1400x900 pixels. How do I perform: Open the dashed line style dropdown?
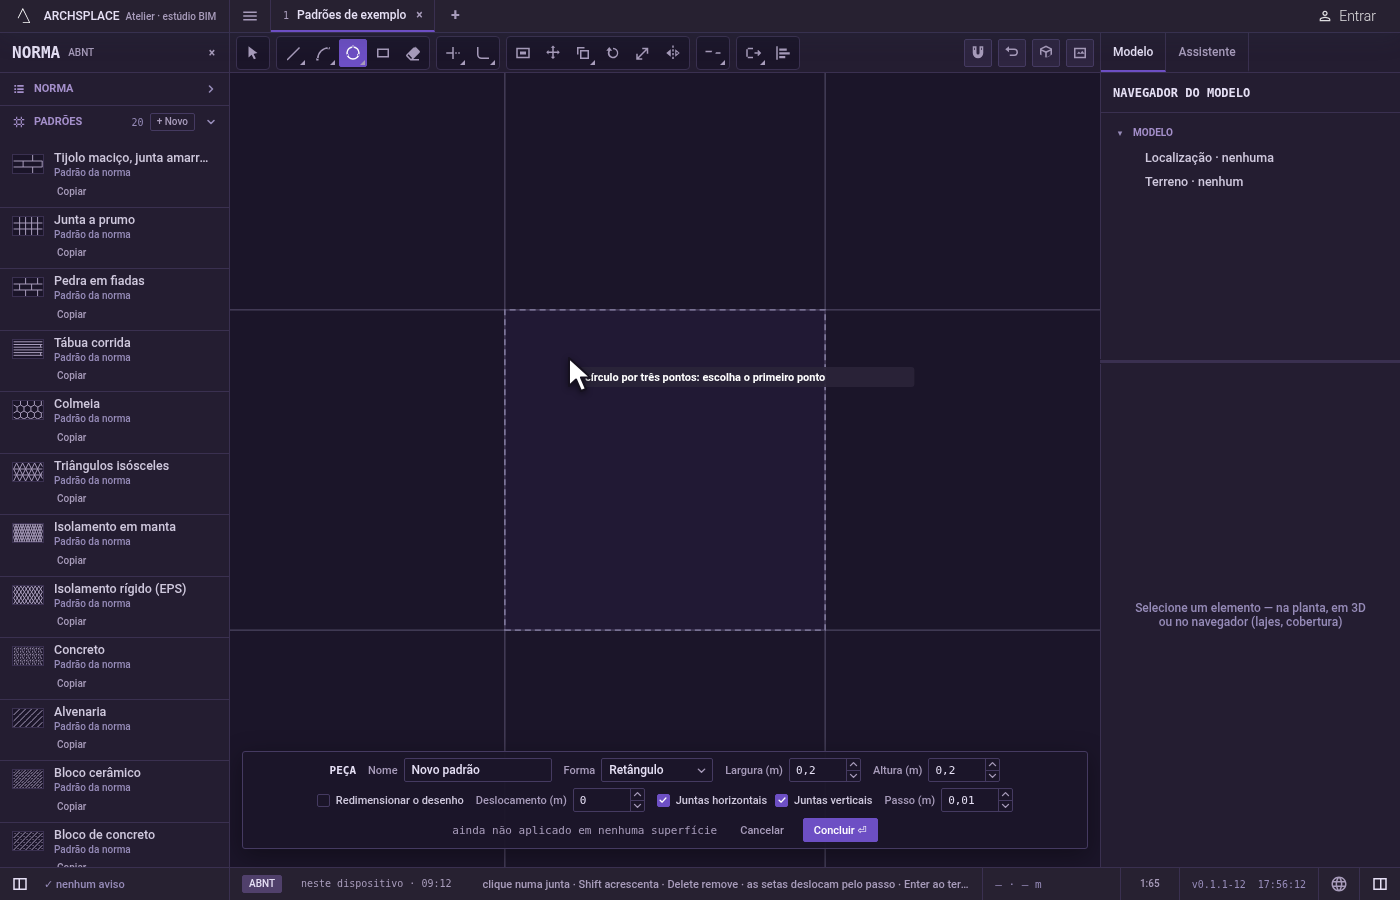[x=713, y=53]
